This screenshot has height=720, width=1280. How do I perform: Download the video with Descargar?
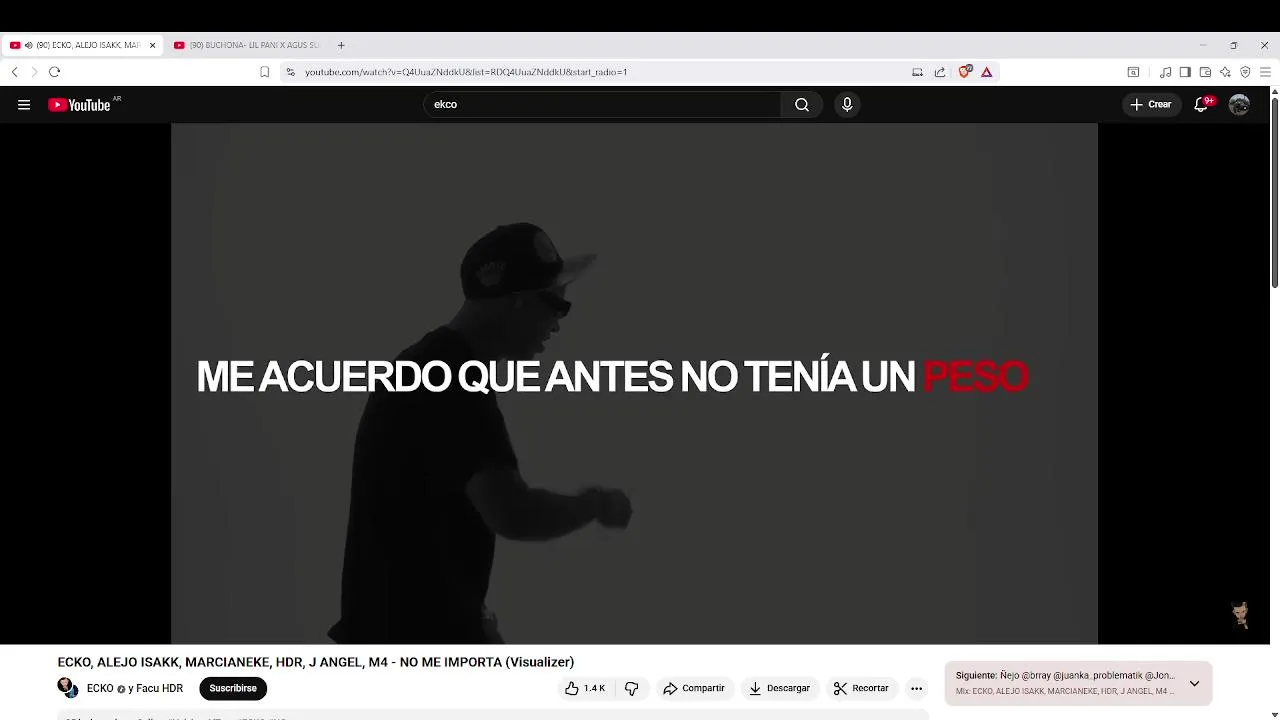(x=780, y=688)
